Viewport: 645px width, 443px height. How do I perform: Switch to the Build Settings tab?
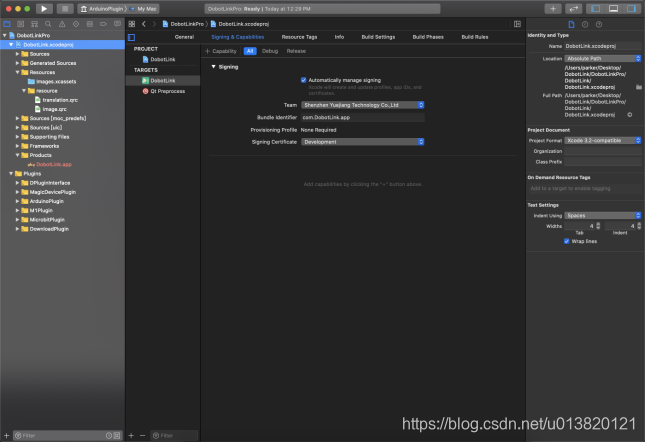[378, 37]
